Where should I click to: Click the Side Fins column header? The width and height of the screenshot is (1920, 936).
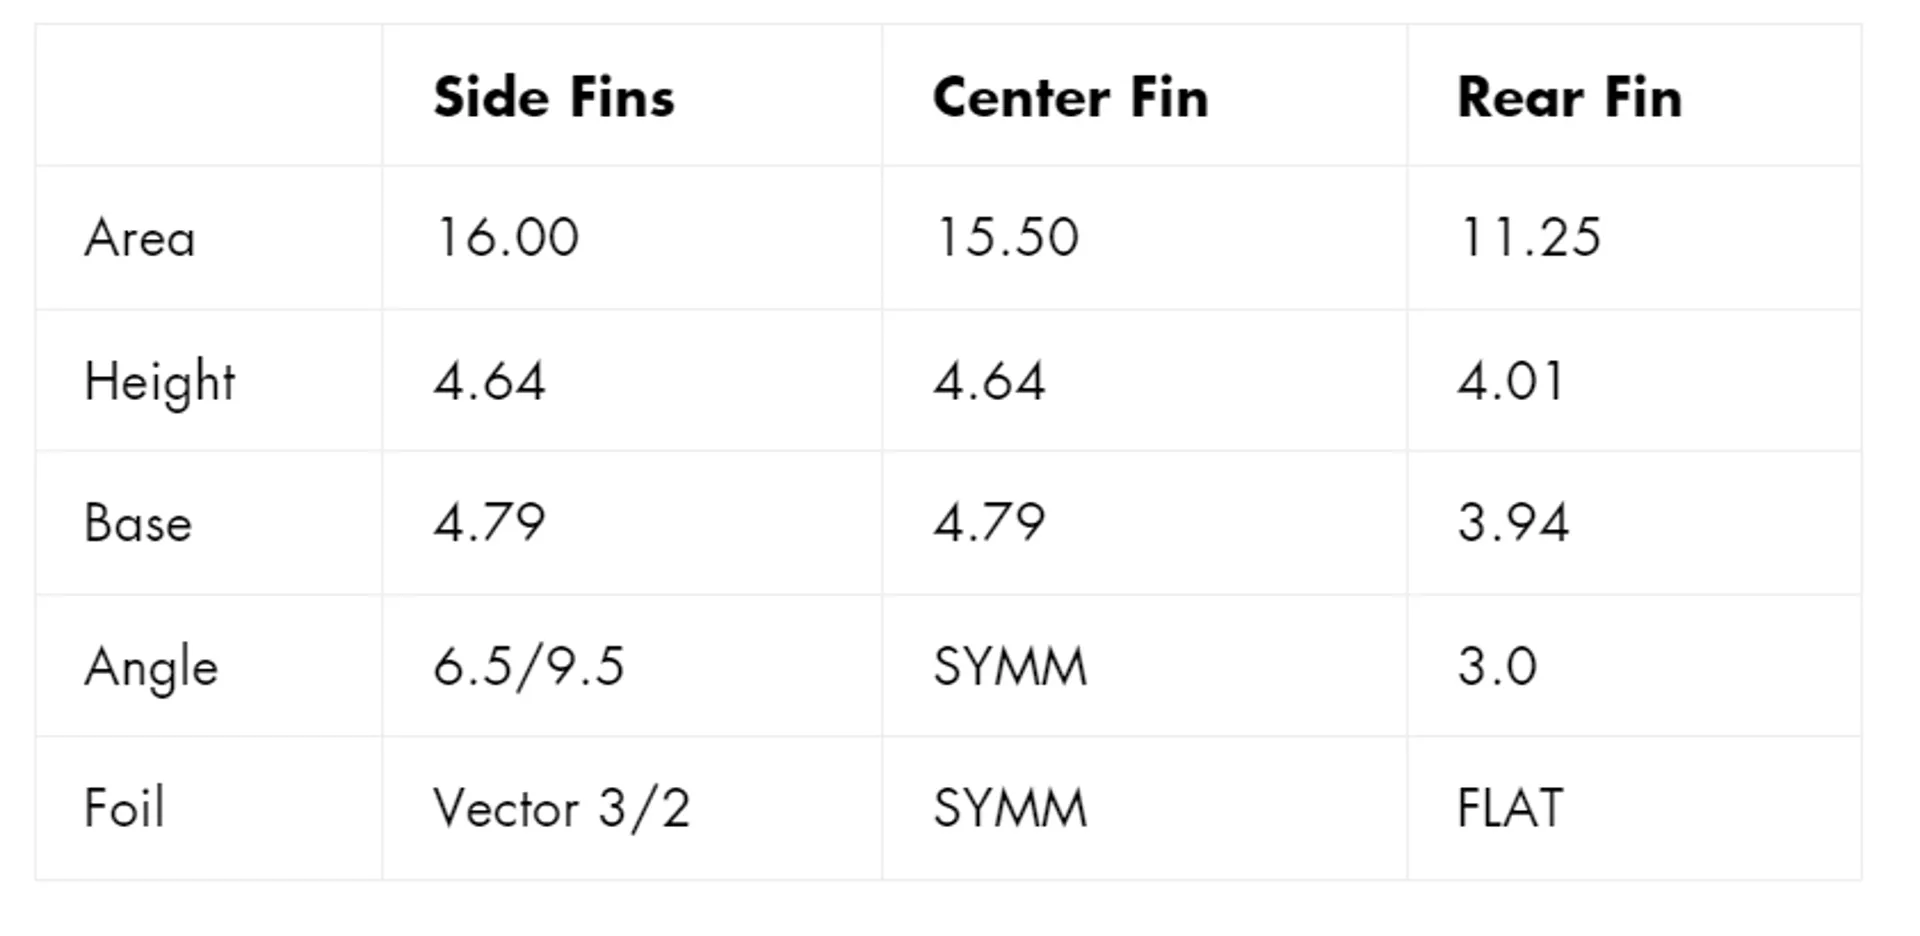(554, 97)
